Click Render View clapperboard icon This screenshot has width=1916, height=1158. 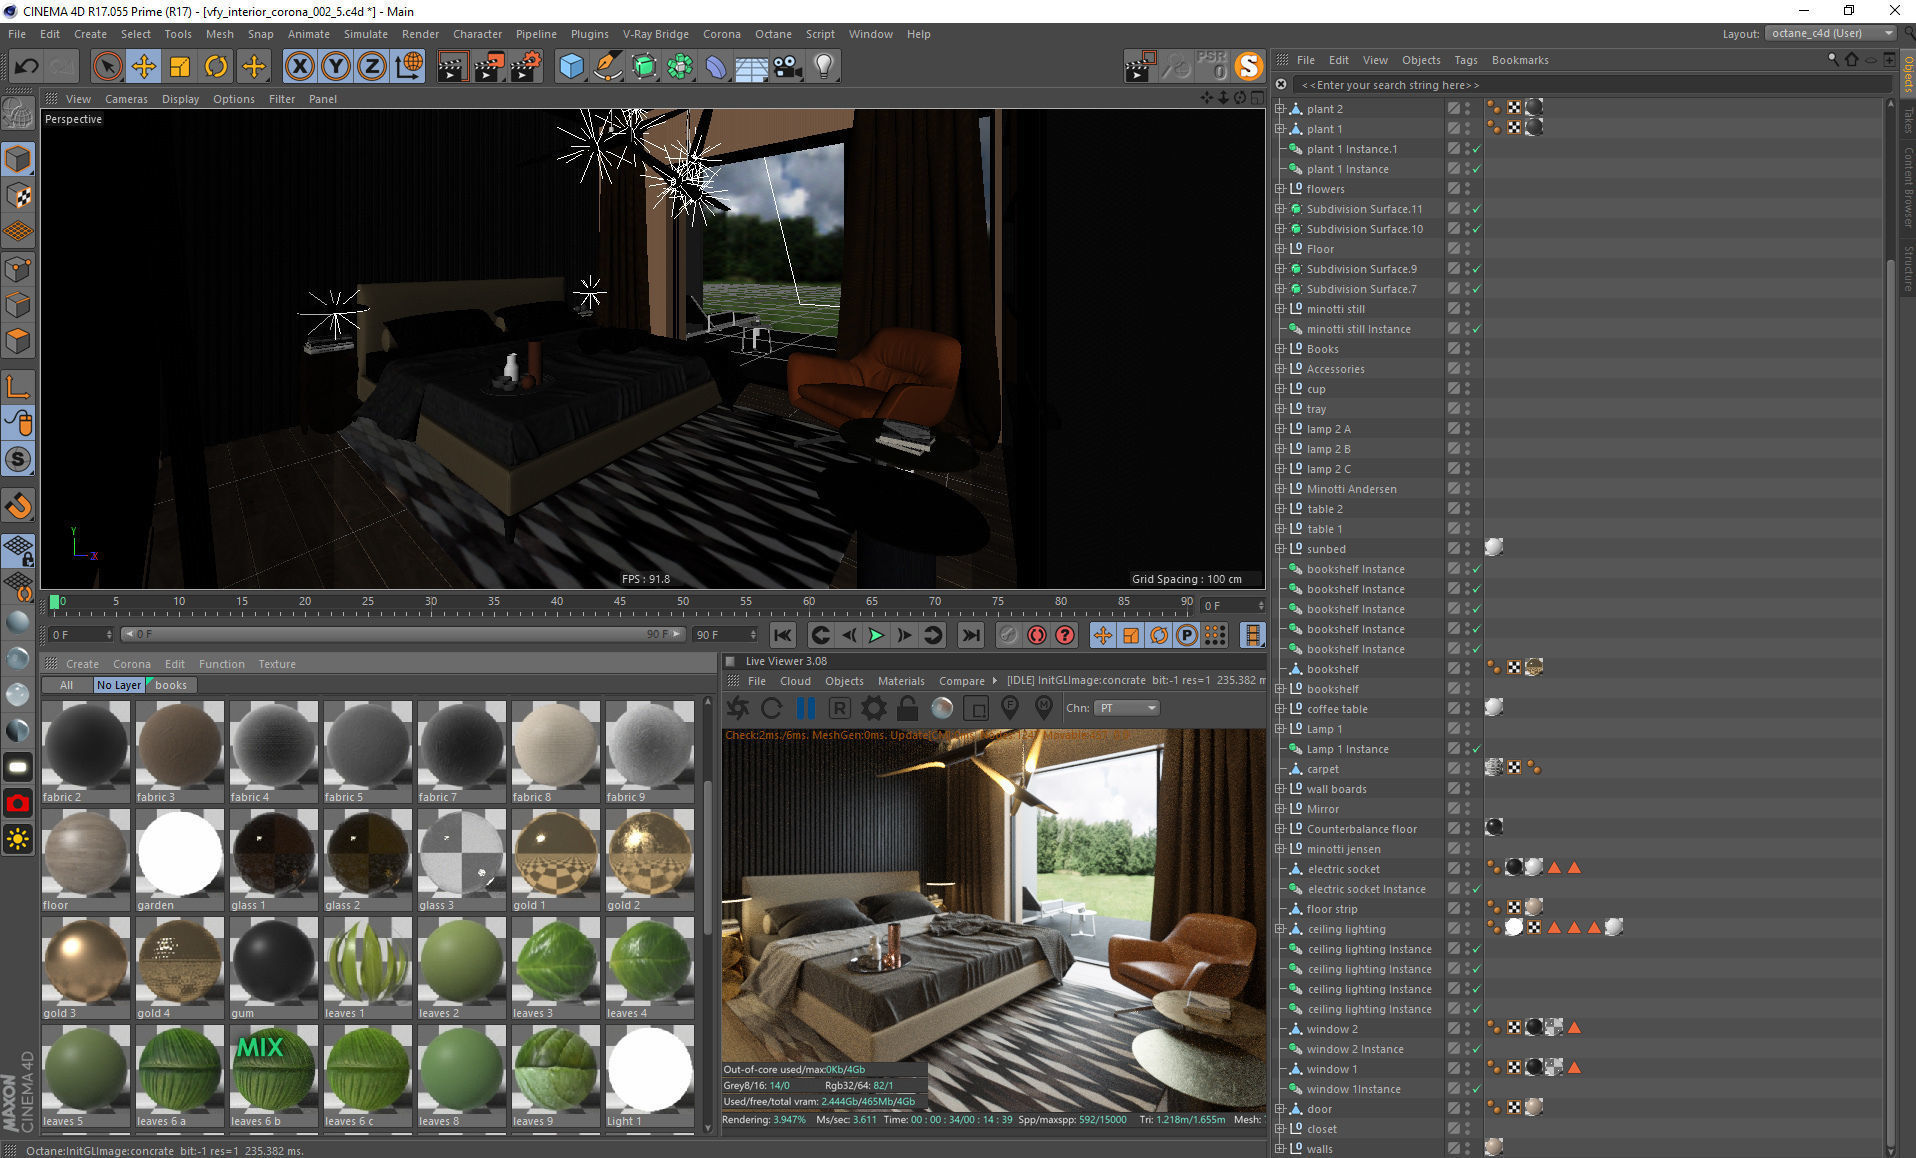tap(452, 67)
